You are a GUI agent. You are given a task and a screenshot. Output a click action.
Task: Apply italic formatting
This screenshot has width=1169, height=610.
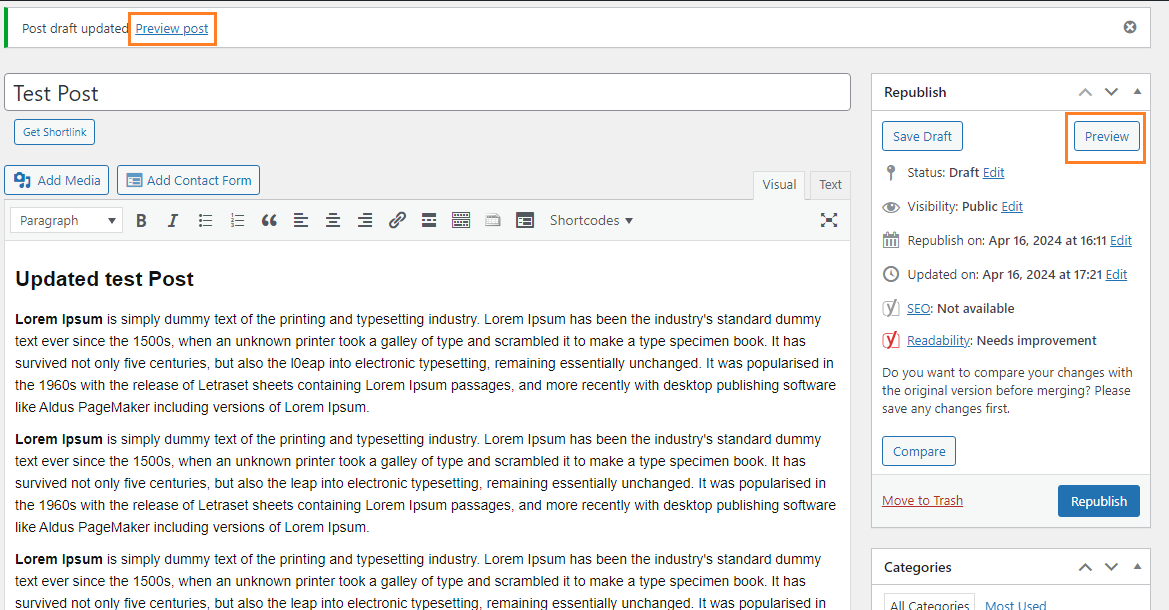[x=173, y=221]
